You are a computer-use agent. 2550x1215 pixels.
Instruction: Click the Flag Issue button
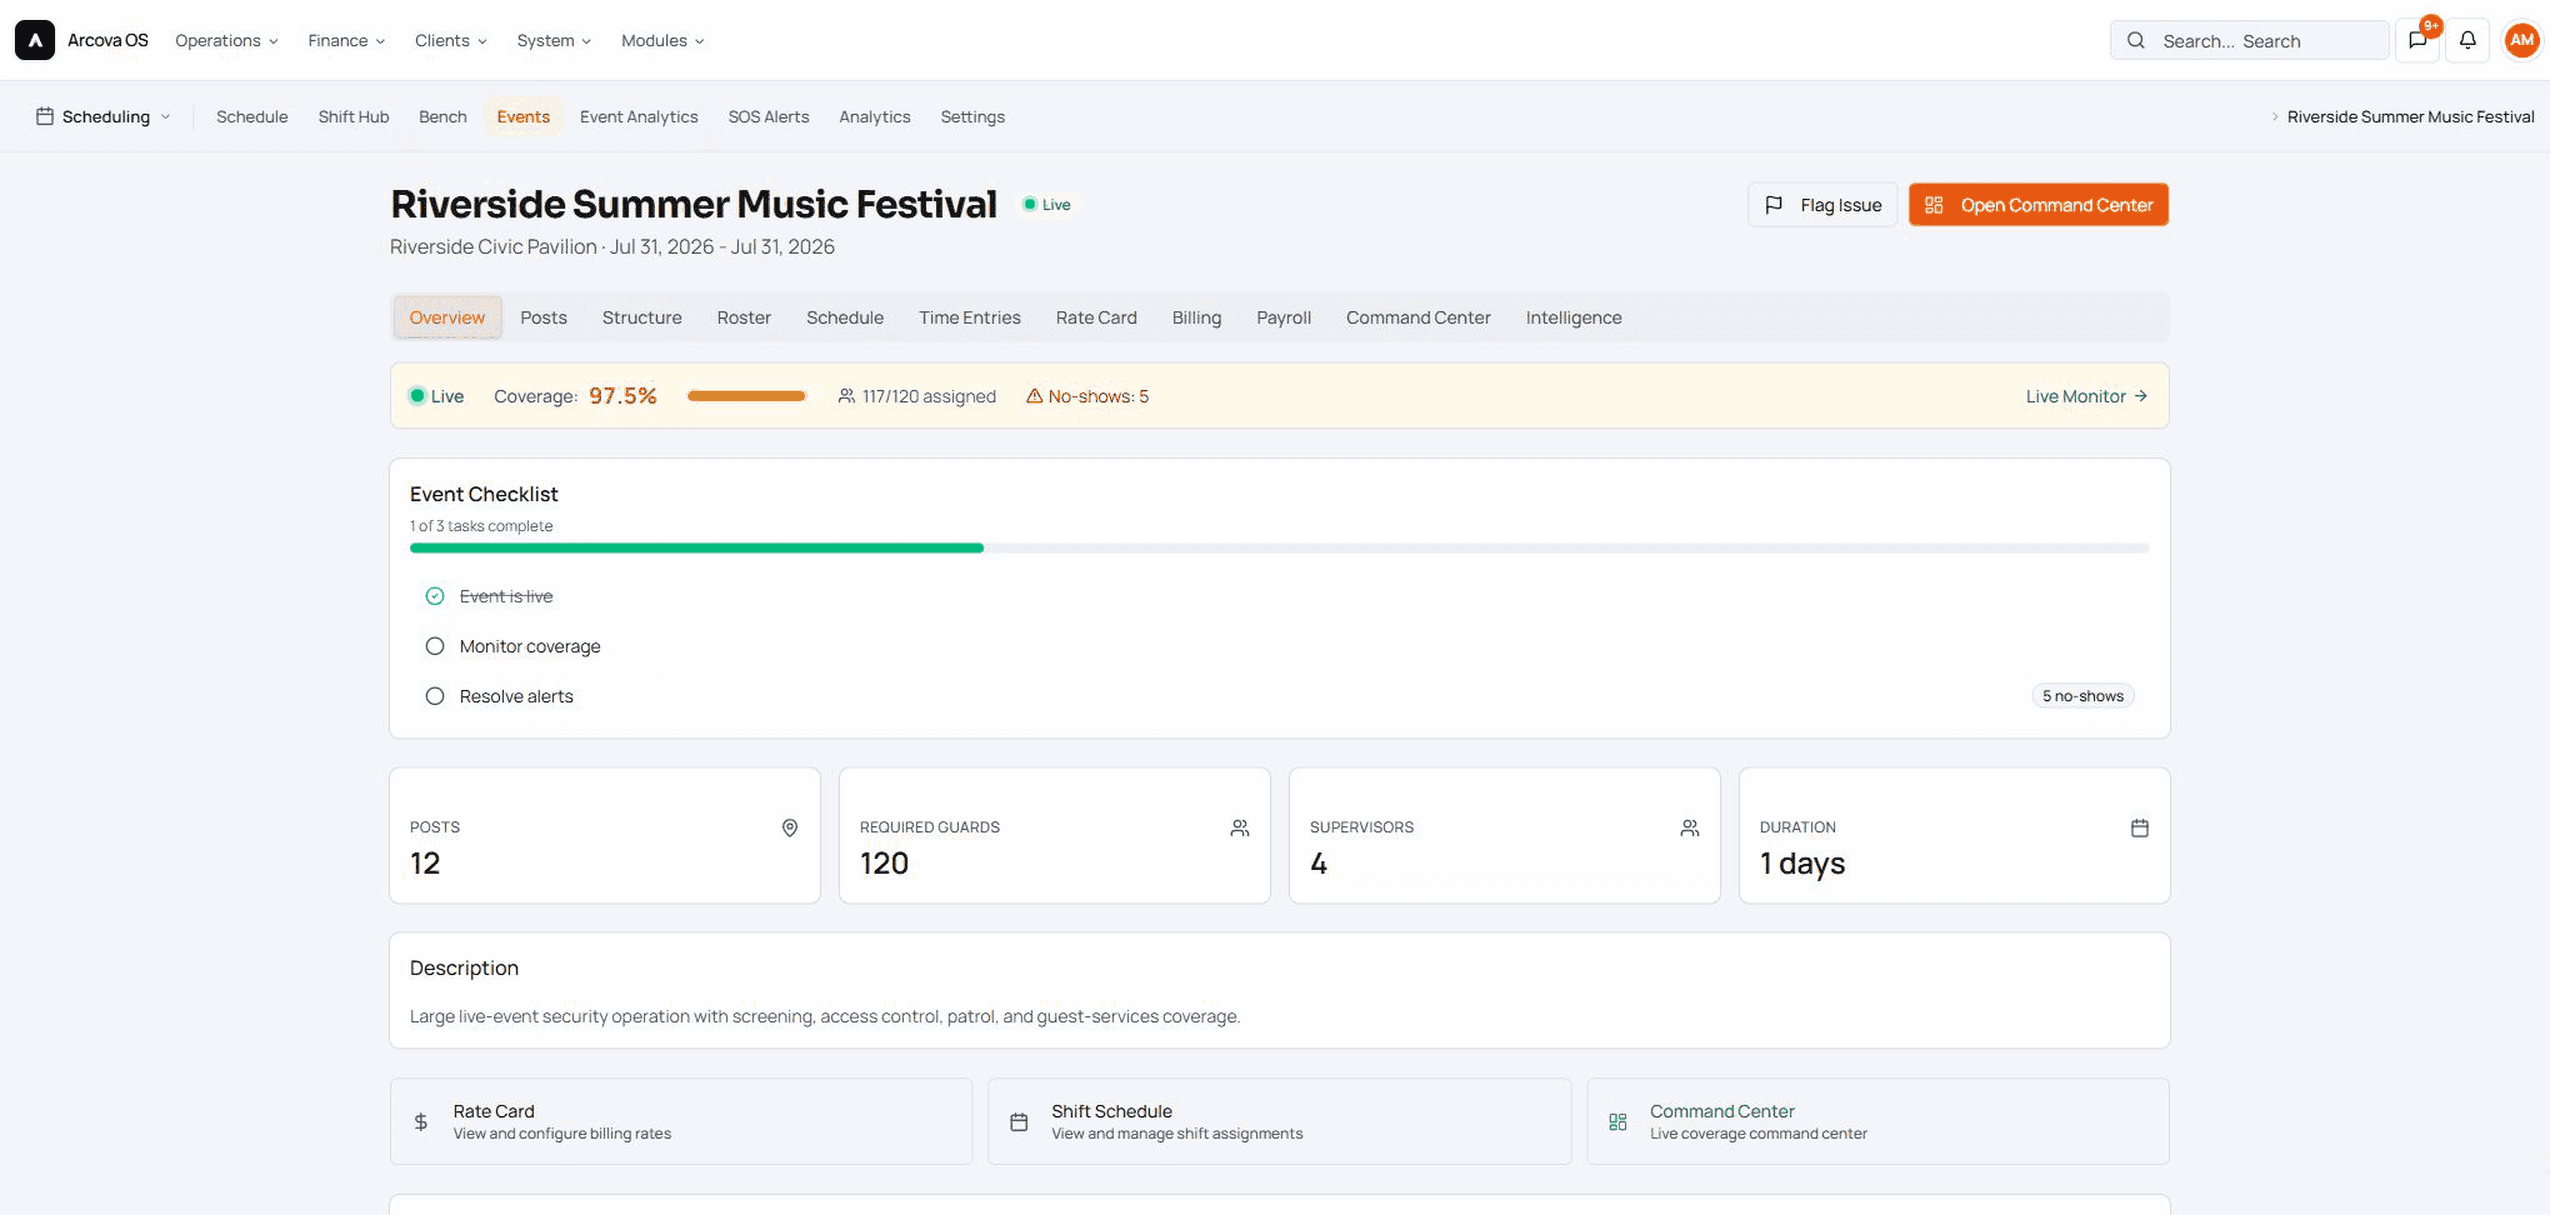[1822, 205]
